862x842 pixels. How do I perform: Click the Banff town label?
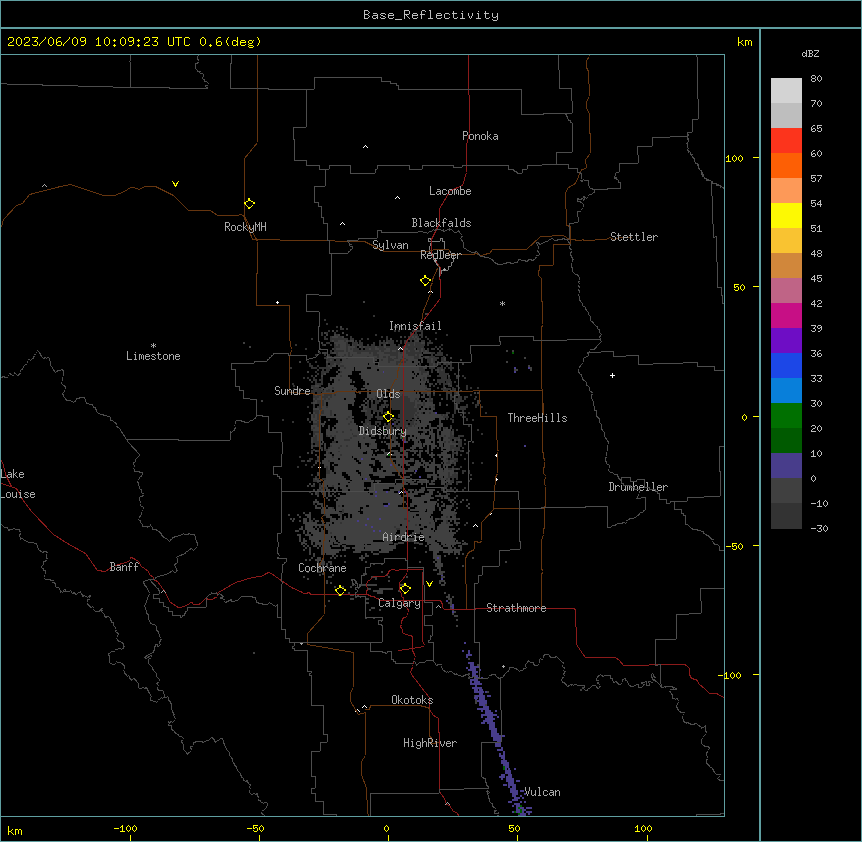click(124, 567)
